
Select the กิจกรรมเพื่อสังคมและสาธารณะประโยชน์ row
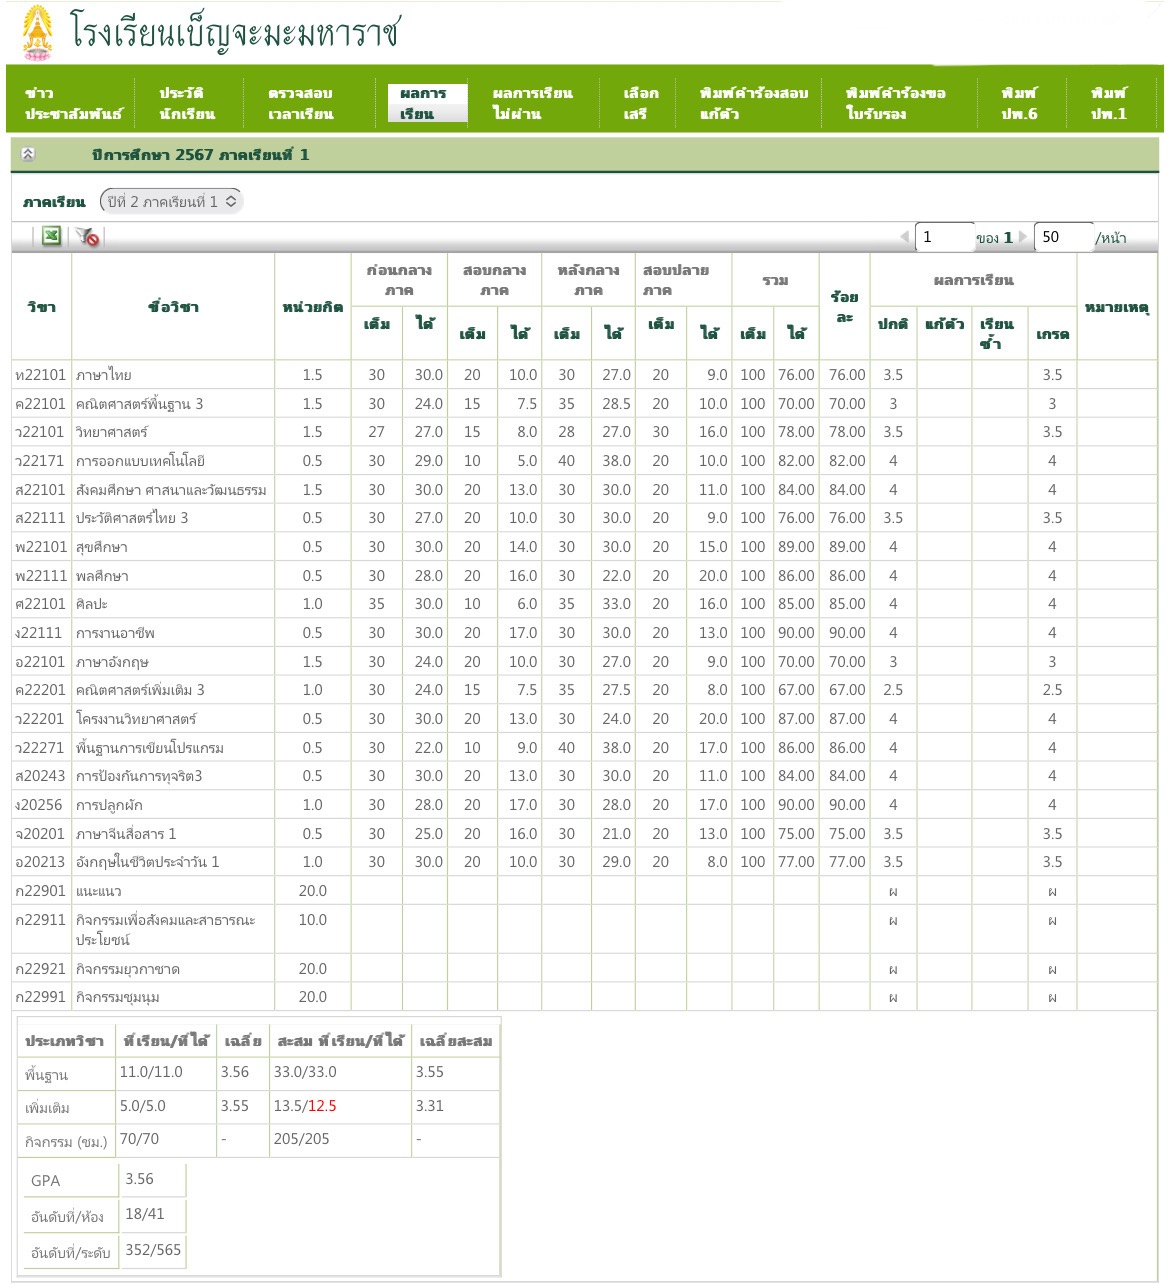coord(584,929)
